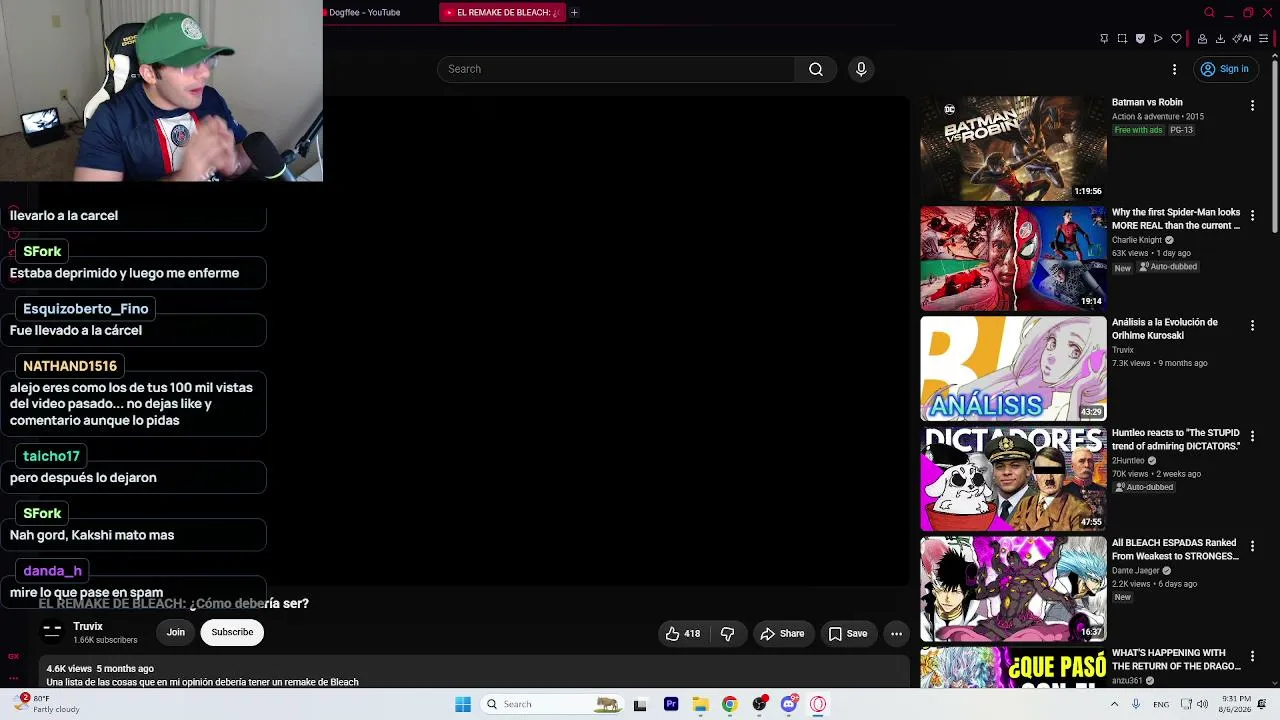Open YouTube settings three-dot menu near Sign in
Screen dimensions: 1280x720
tap(1175, 69)
